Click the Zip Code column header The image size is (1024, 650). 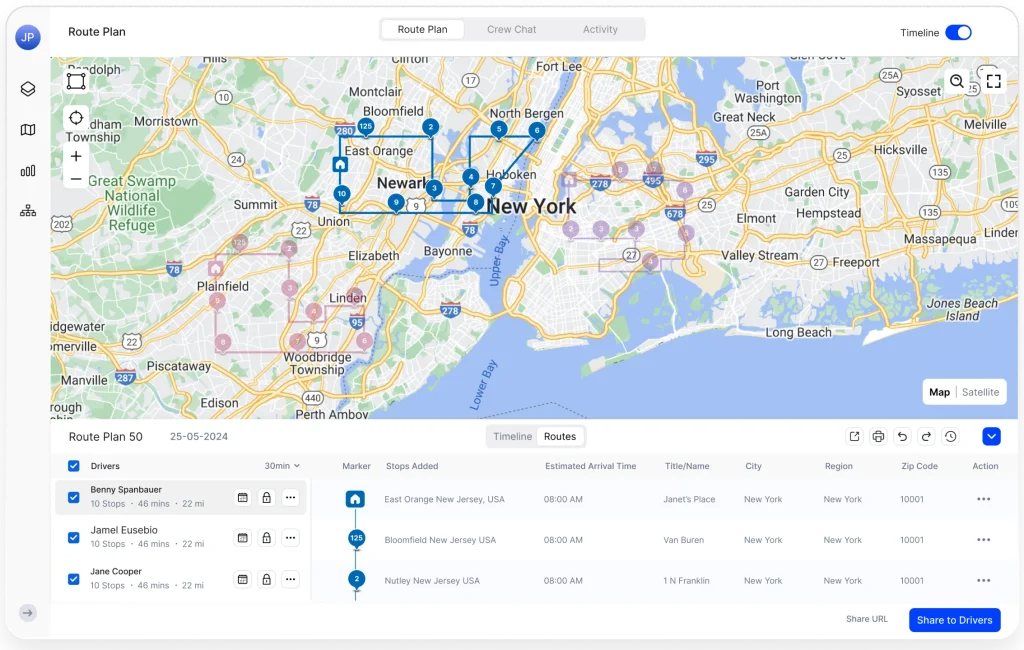tap(920, 466)
